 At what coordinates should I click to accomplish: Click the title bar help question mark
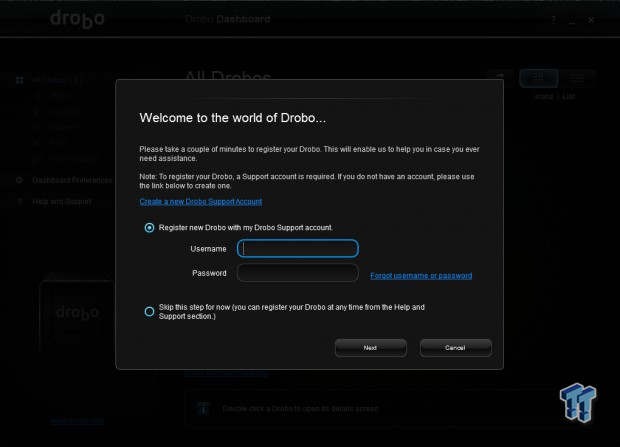pyautogui.click(x=553, y=20)
